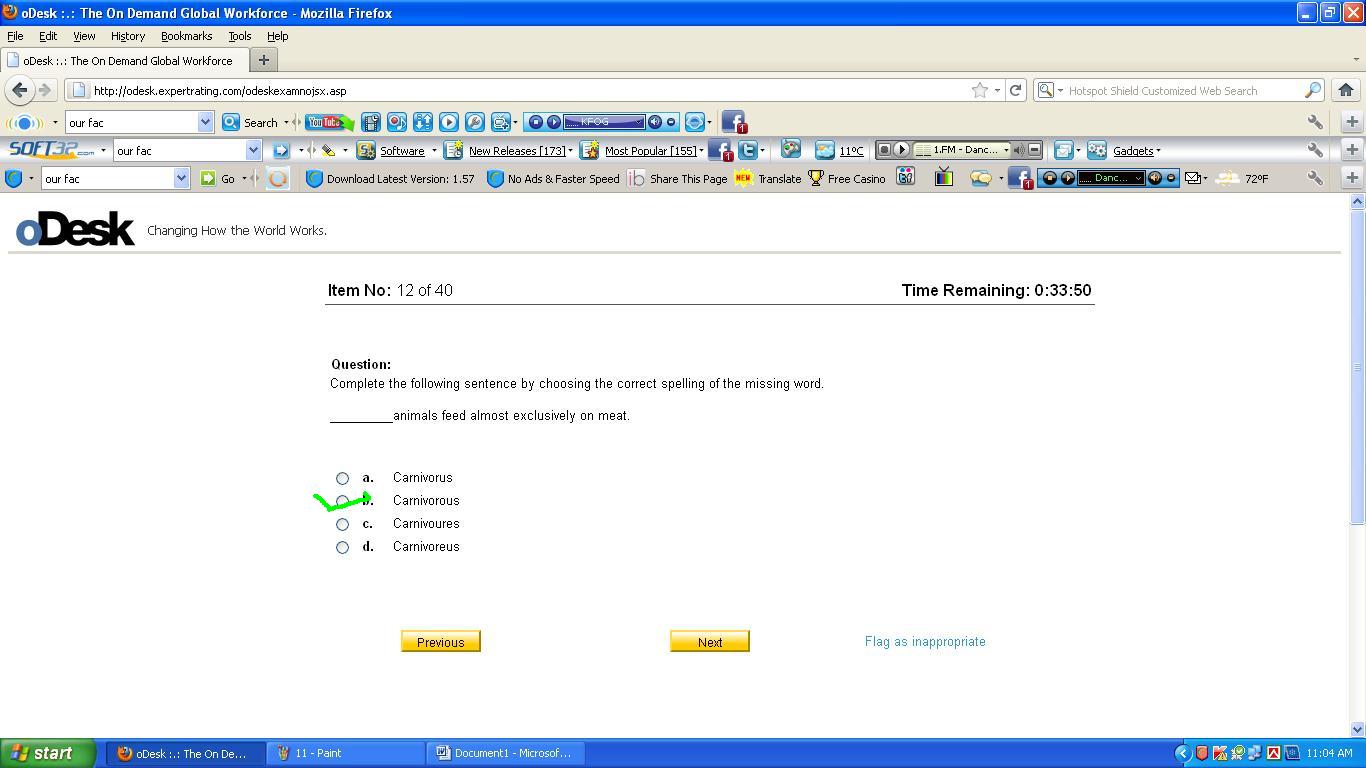The image size is (1366, 768).
Task: Click the Hotspot Shield icon in third toolbar
Action: tap(13, 178)
